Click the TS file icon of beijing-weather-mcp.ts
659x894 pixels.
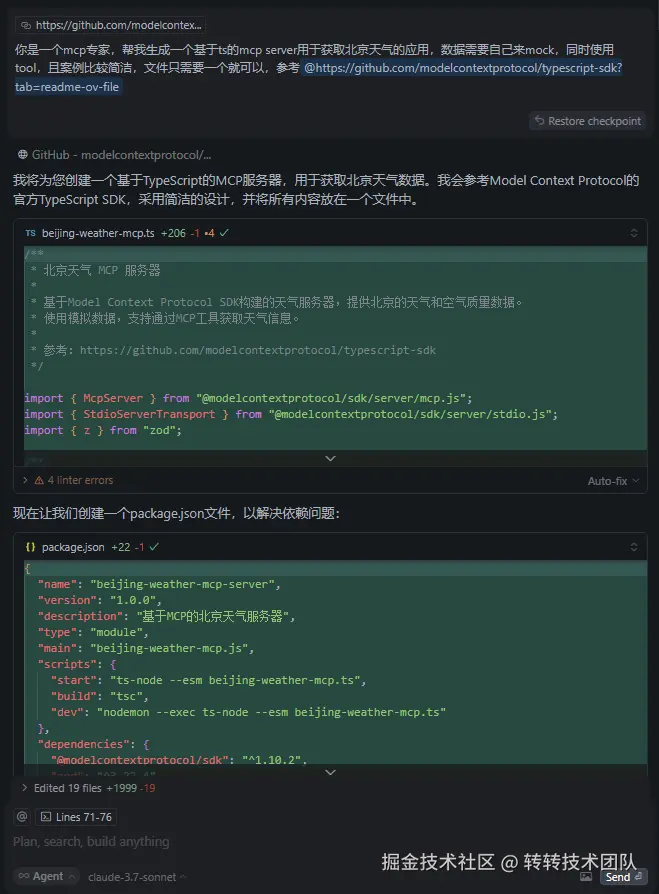(x=31, y=233)
